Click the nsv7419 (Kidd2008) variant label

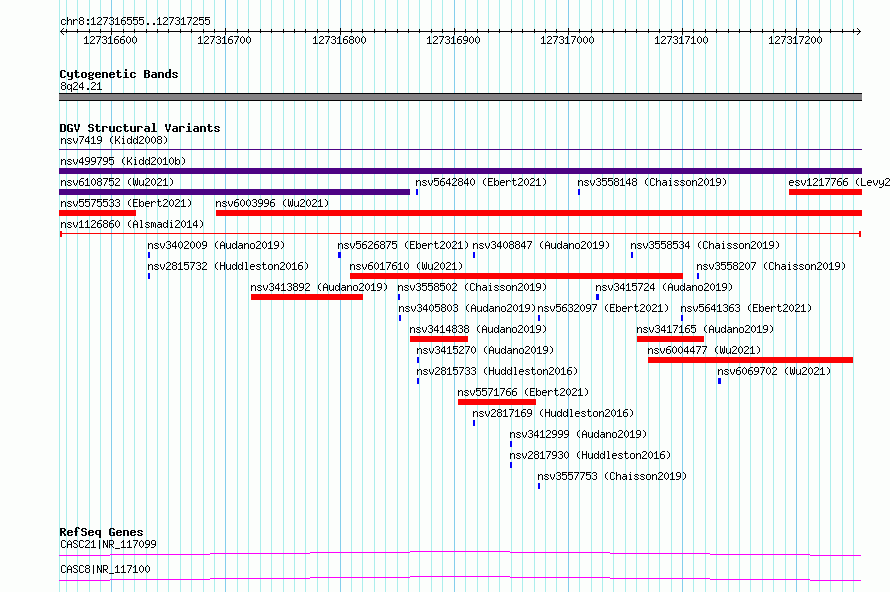click(114, 140)
